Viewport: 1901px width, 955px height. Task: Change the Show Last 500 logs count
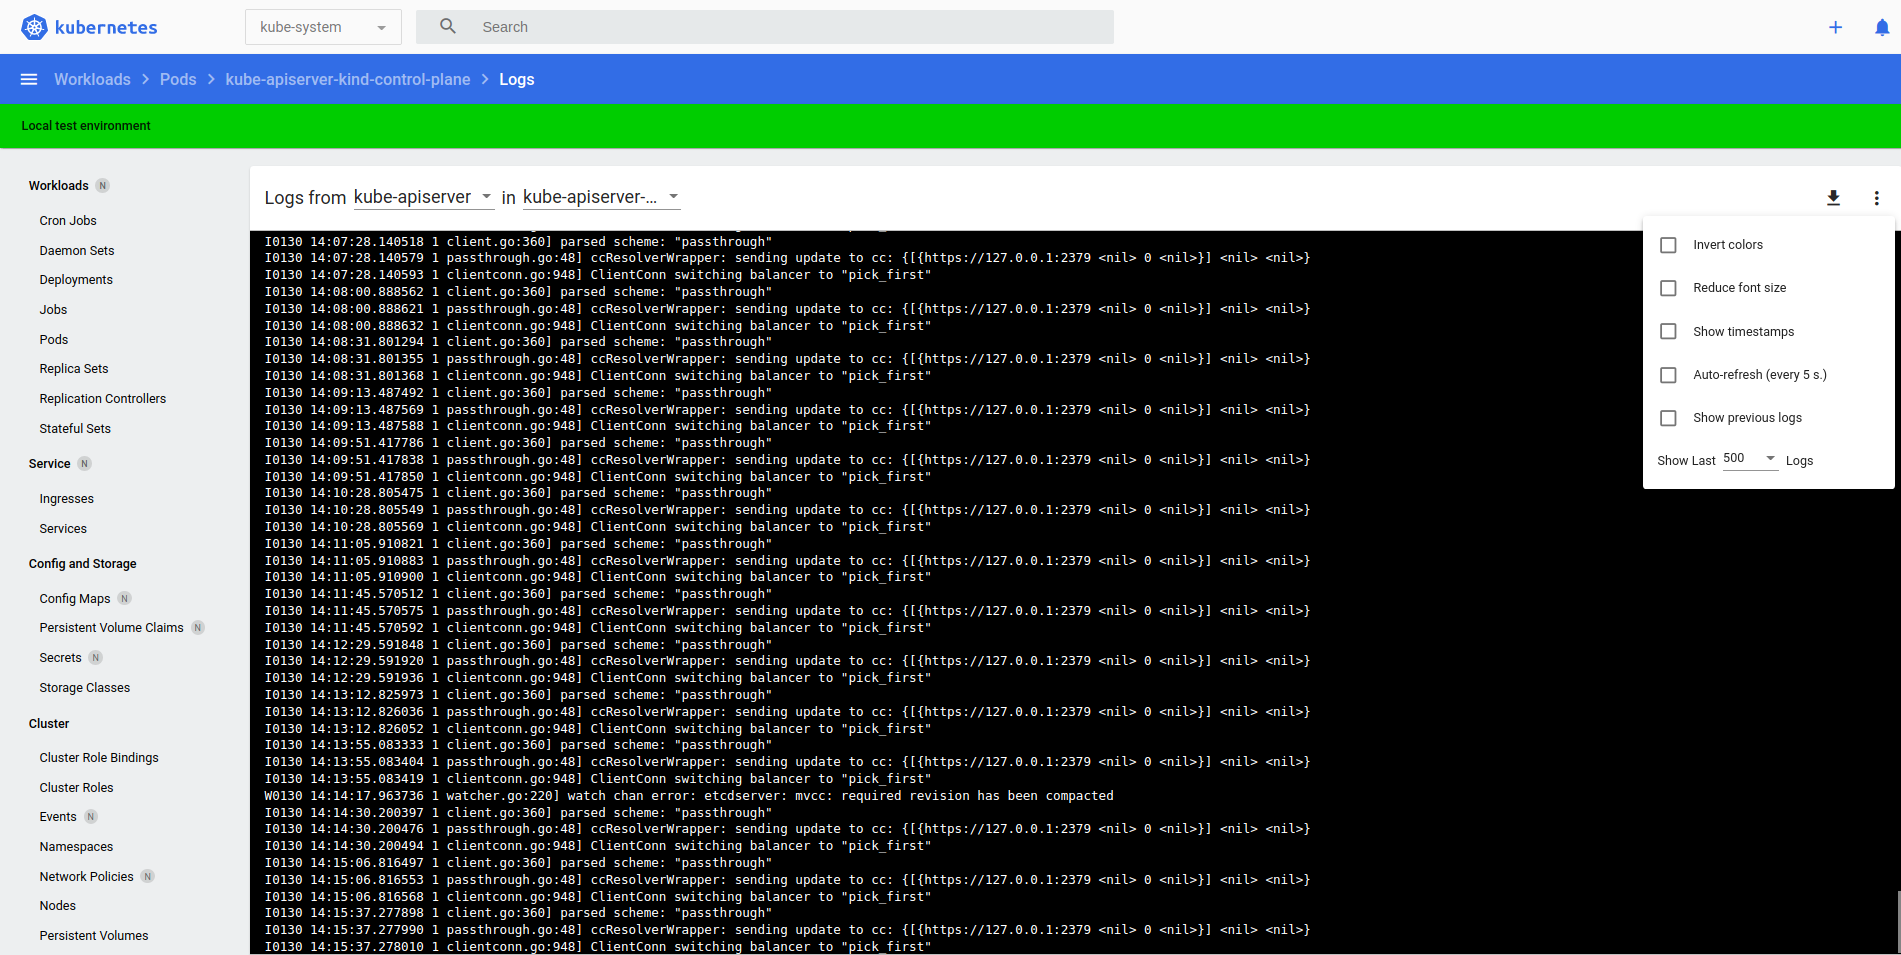click(1748, 459)
